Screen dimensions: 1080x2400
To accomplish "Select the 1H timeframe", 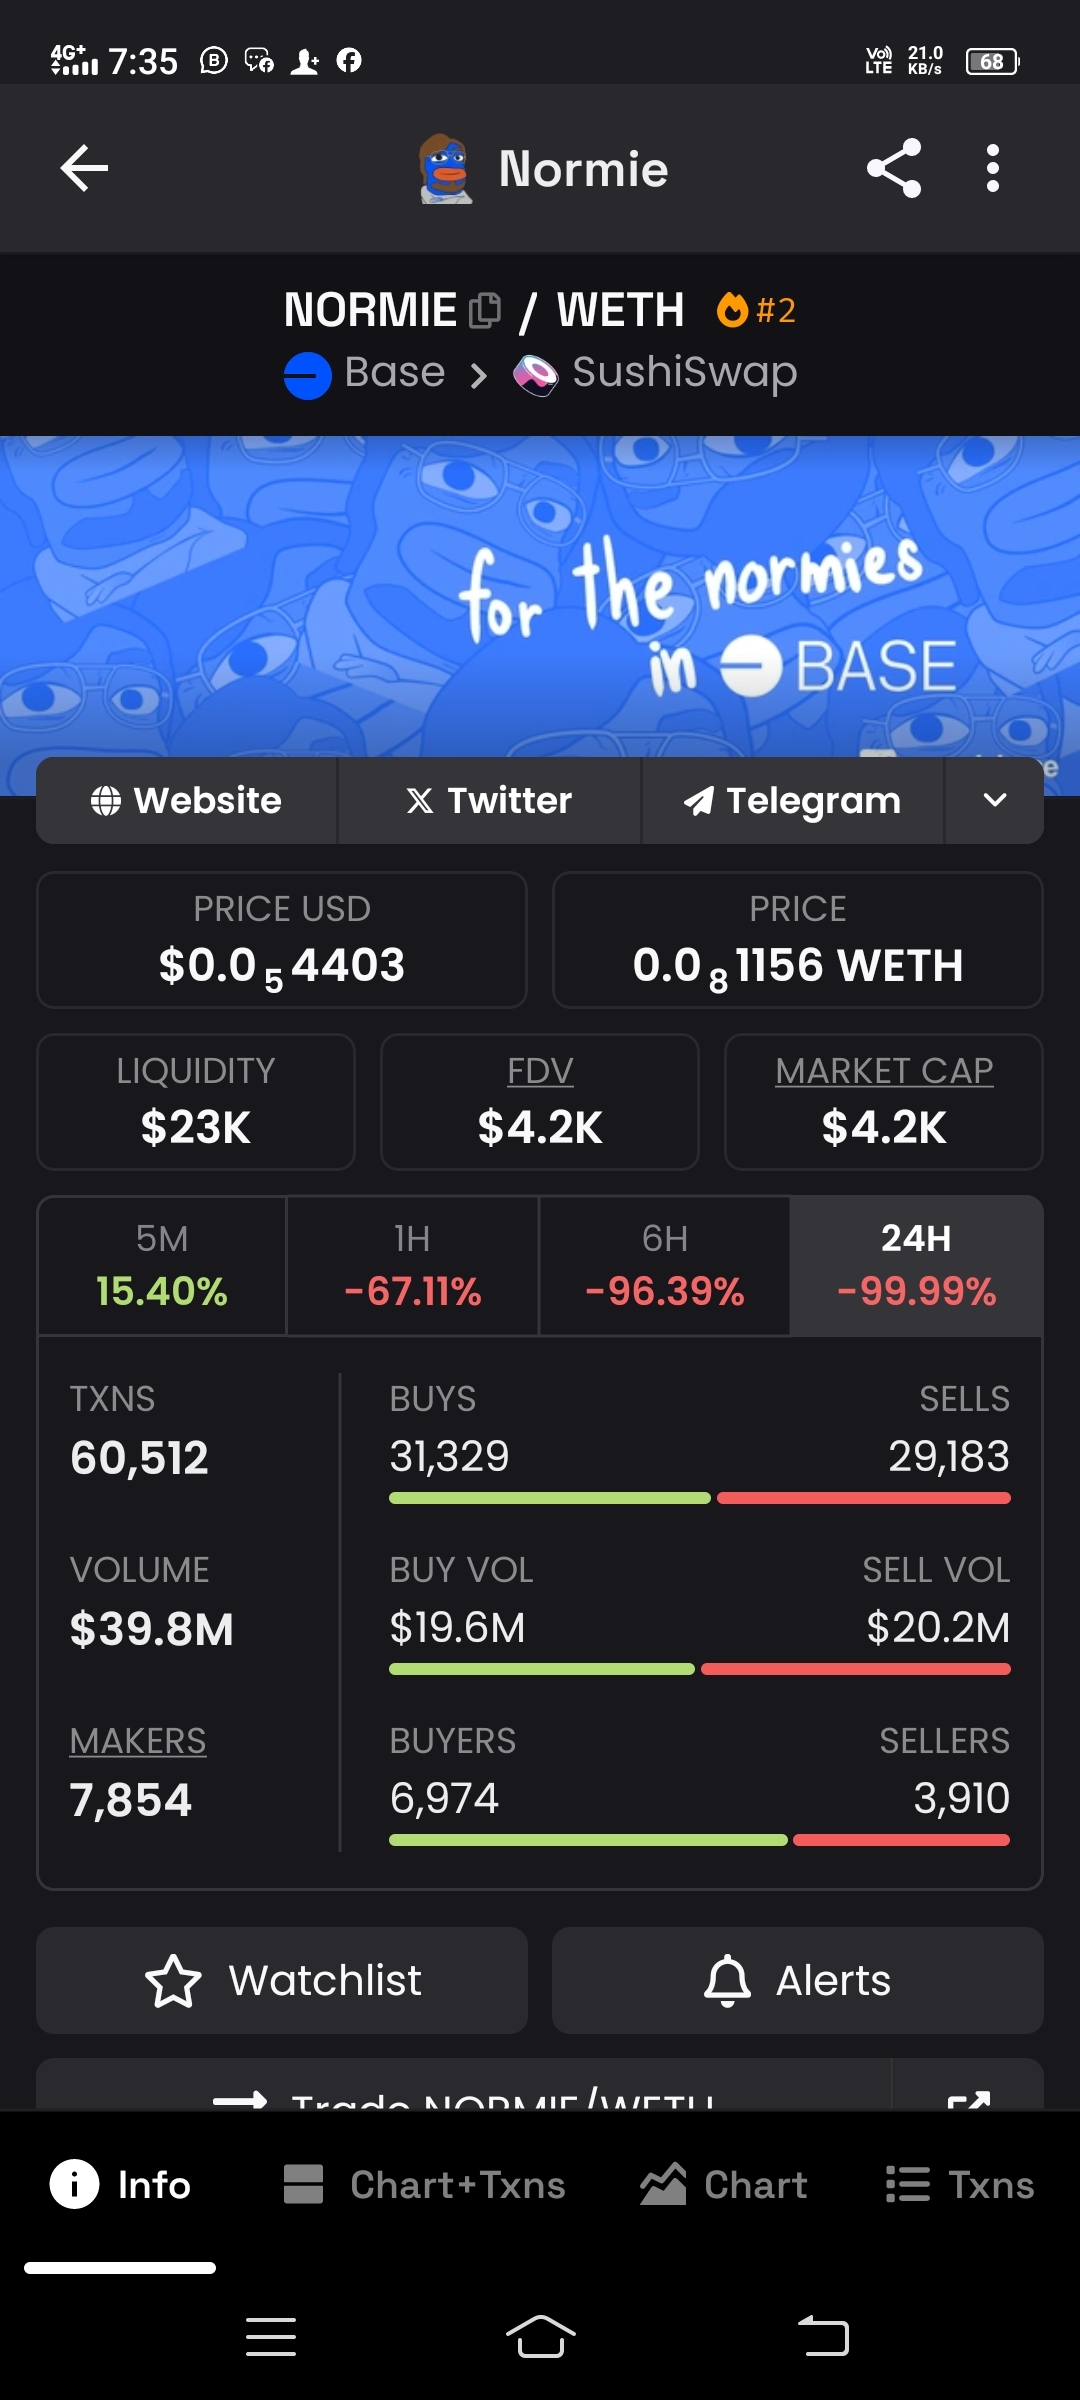I will [412, 1266].
